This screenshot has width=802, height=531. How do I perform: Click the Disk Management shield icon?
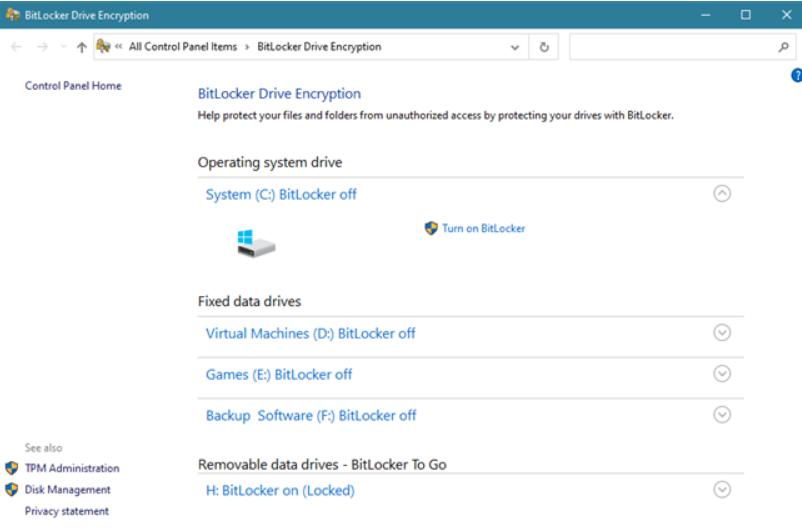pos(12,490)
